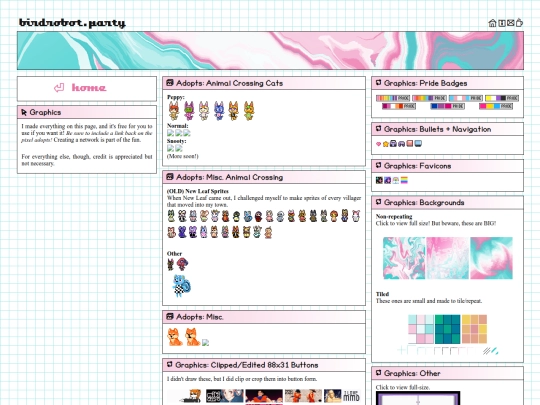
Task: Click the black penguin New Leaf sprite
Action: pyautogui.click(x=236, y=216)
